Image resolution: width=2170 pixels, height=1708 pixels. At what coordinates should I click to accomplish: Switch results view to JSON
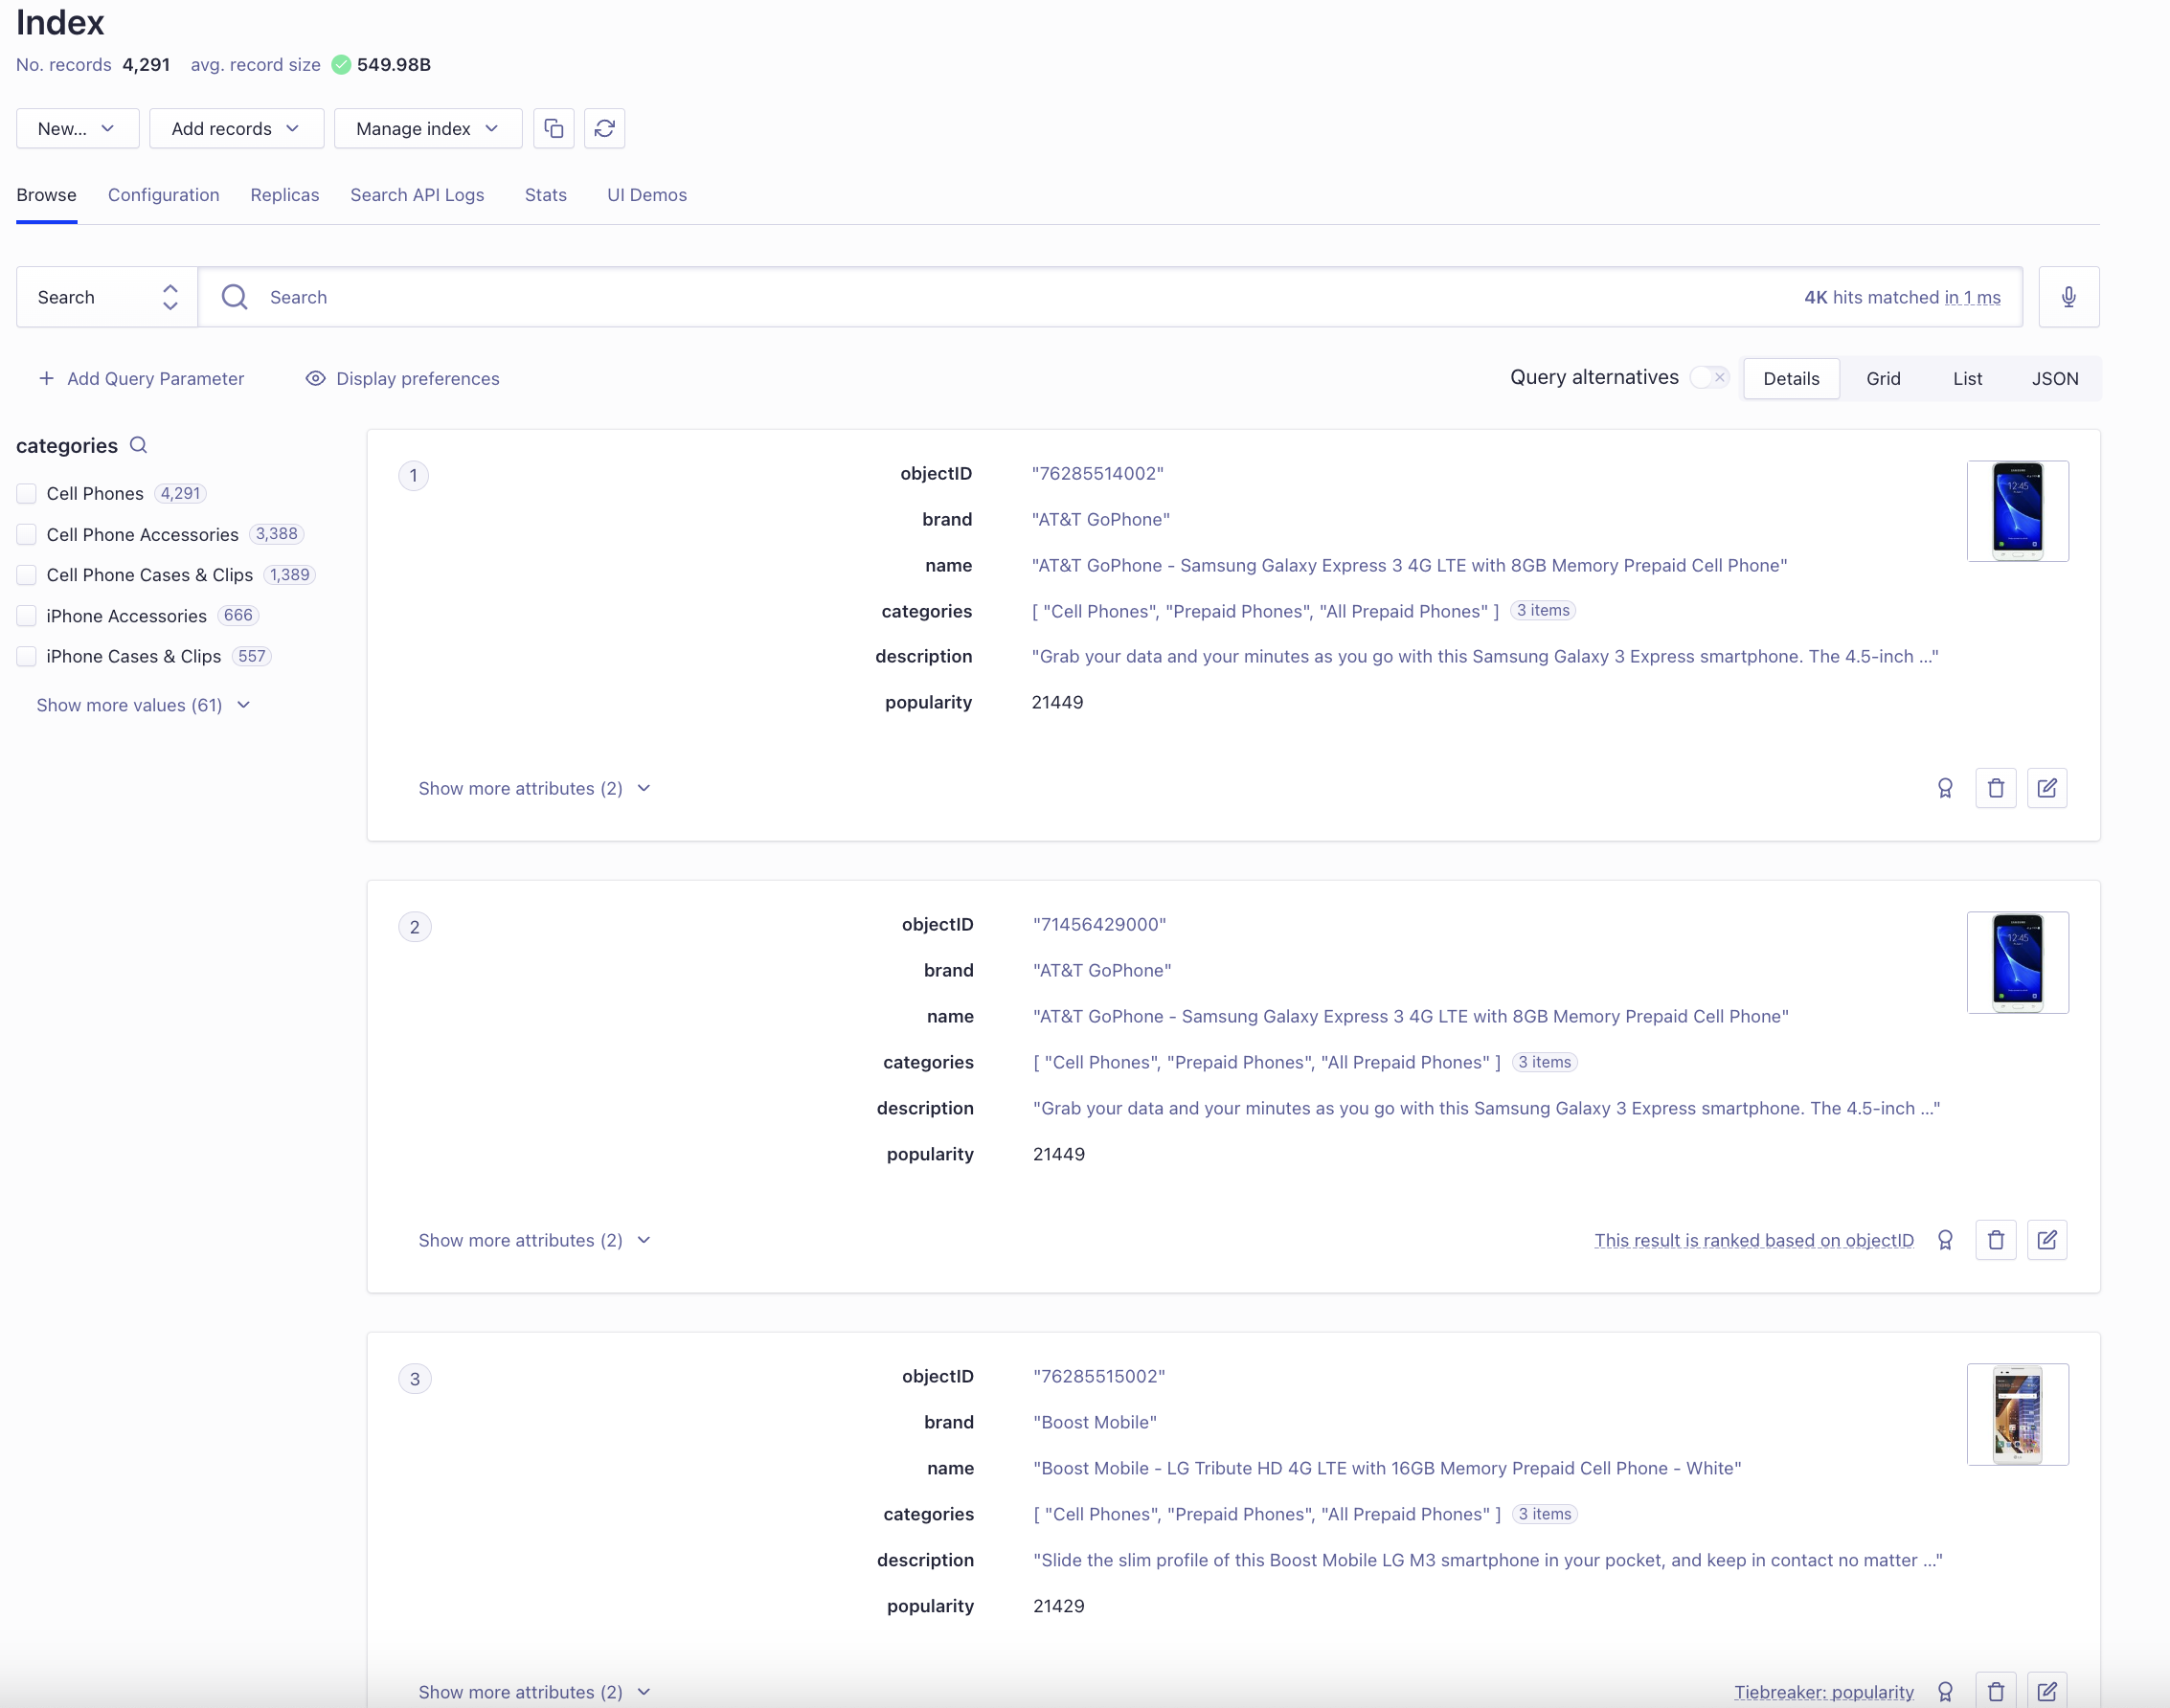coord(2055,378)
